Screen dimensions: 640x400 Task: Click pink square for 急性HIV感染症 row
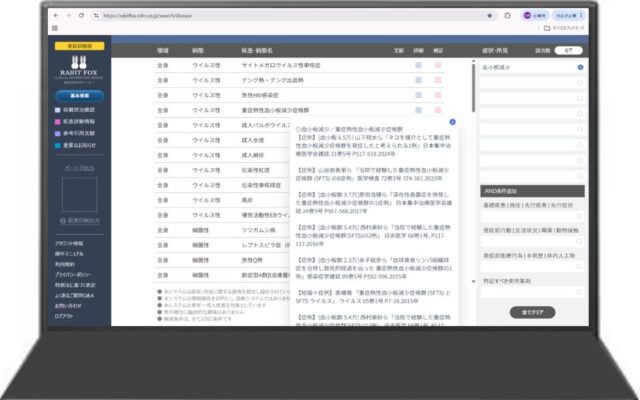[x=438, y=95]
